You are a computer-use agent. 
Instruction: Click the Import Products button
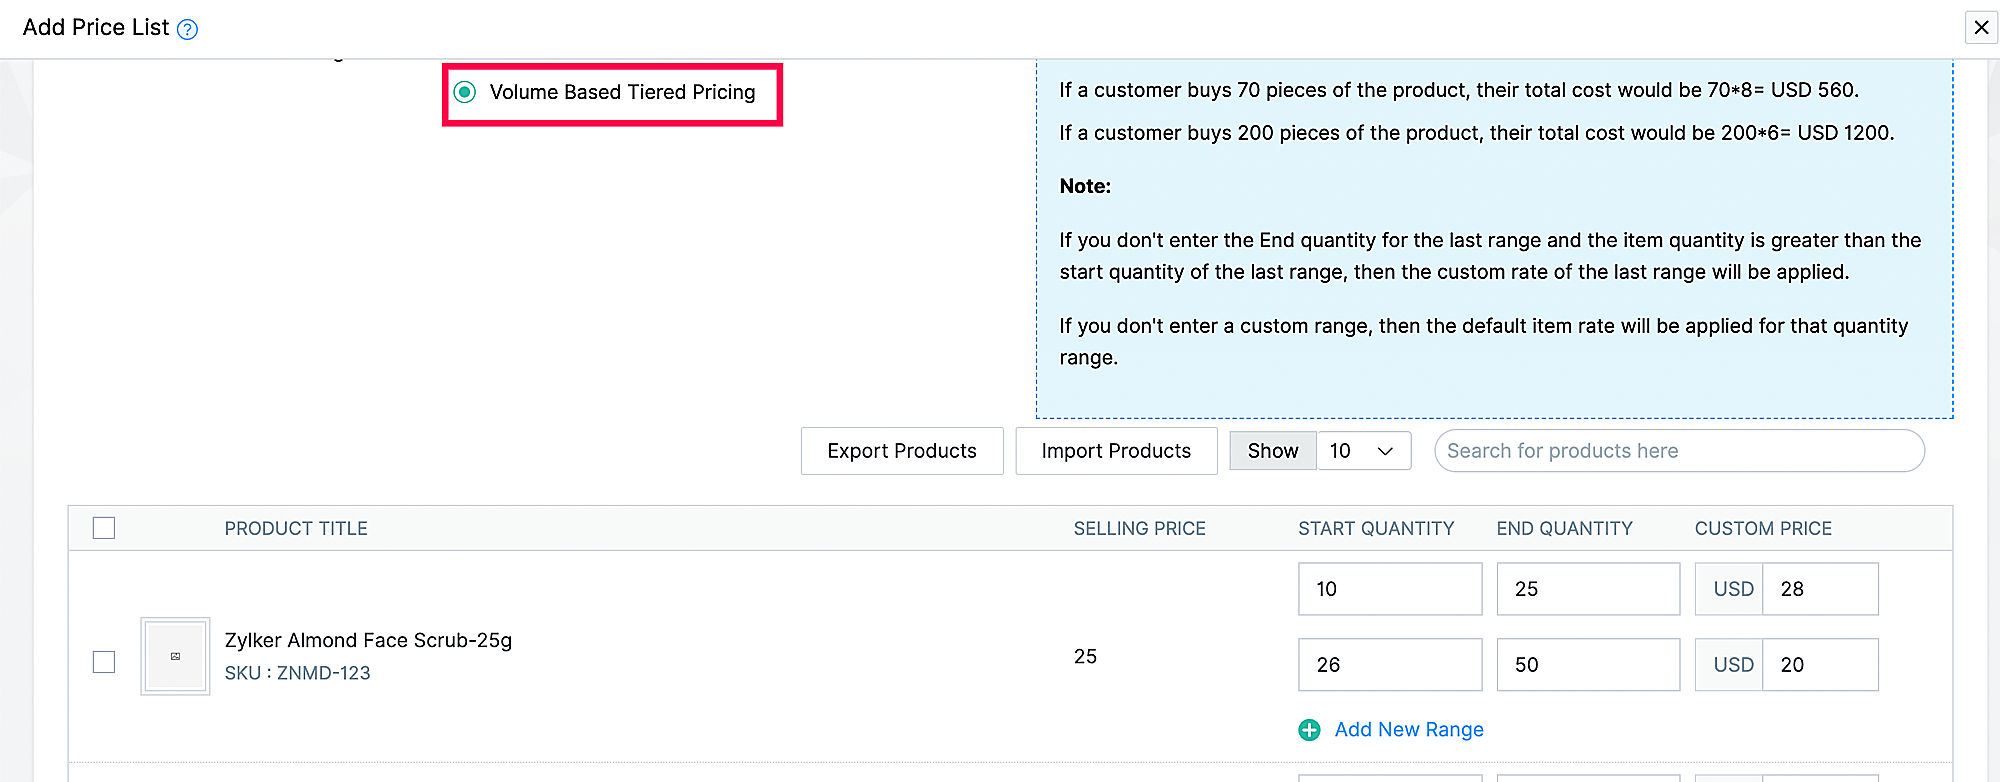pos(1116,451)
